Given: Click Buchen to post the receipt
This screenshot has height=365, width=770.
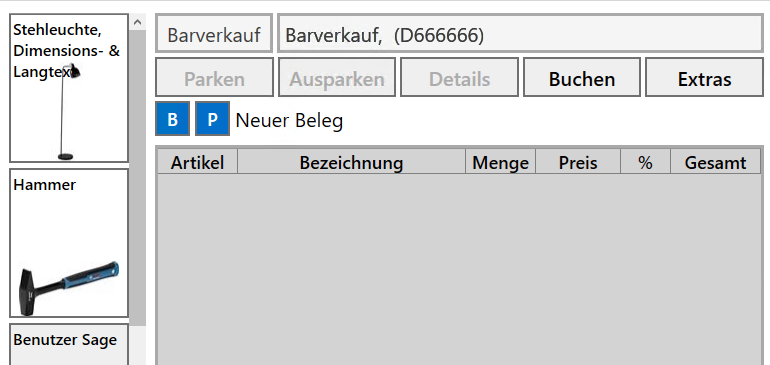Looking at the screenshot, I should click(x=582, y=77).
